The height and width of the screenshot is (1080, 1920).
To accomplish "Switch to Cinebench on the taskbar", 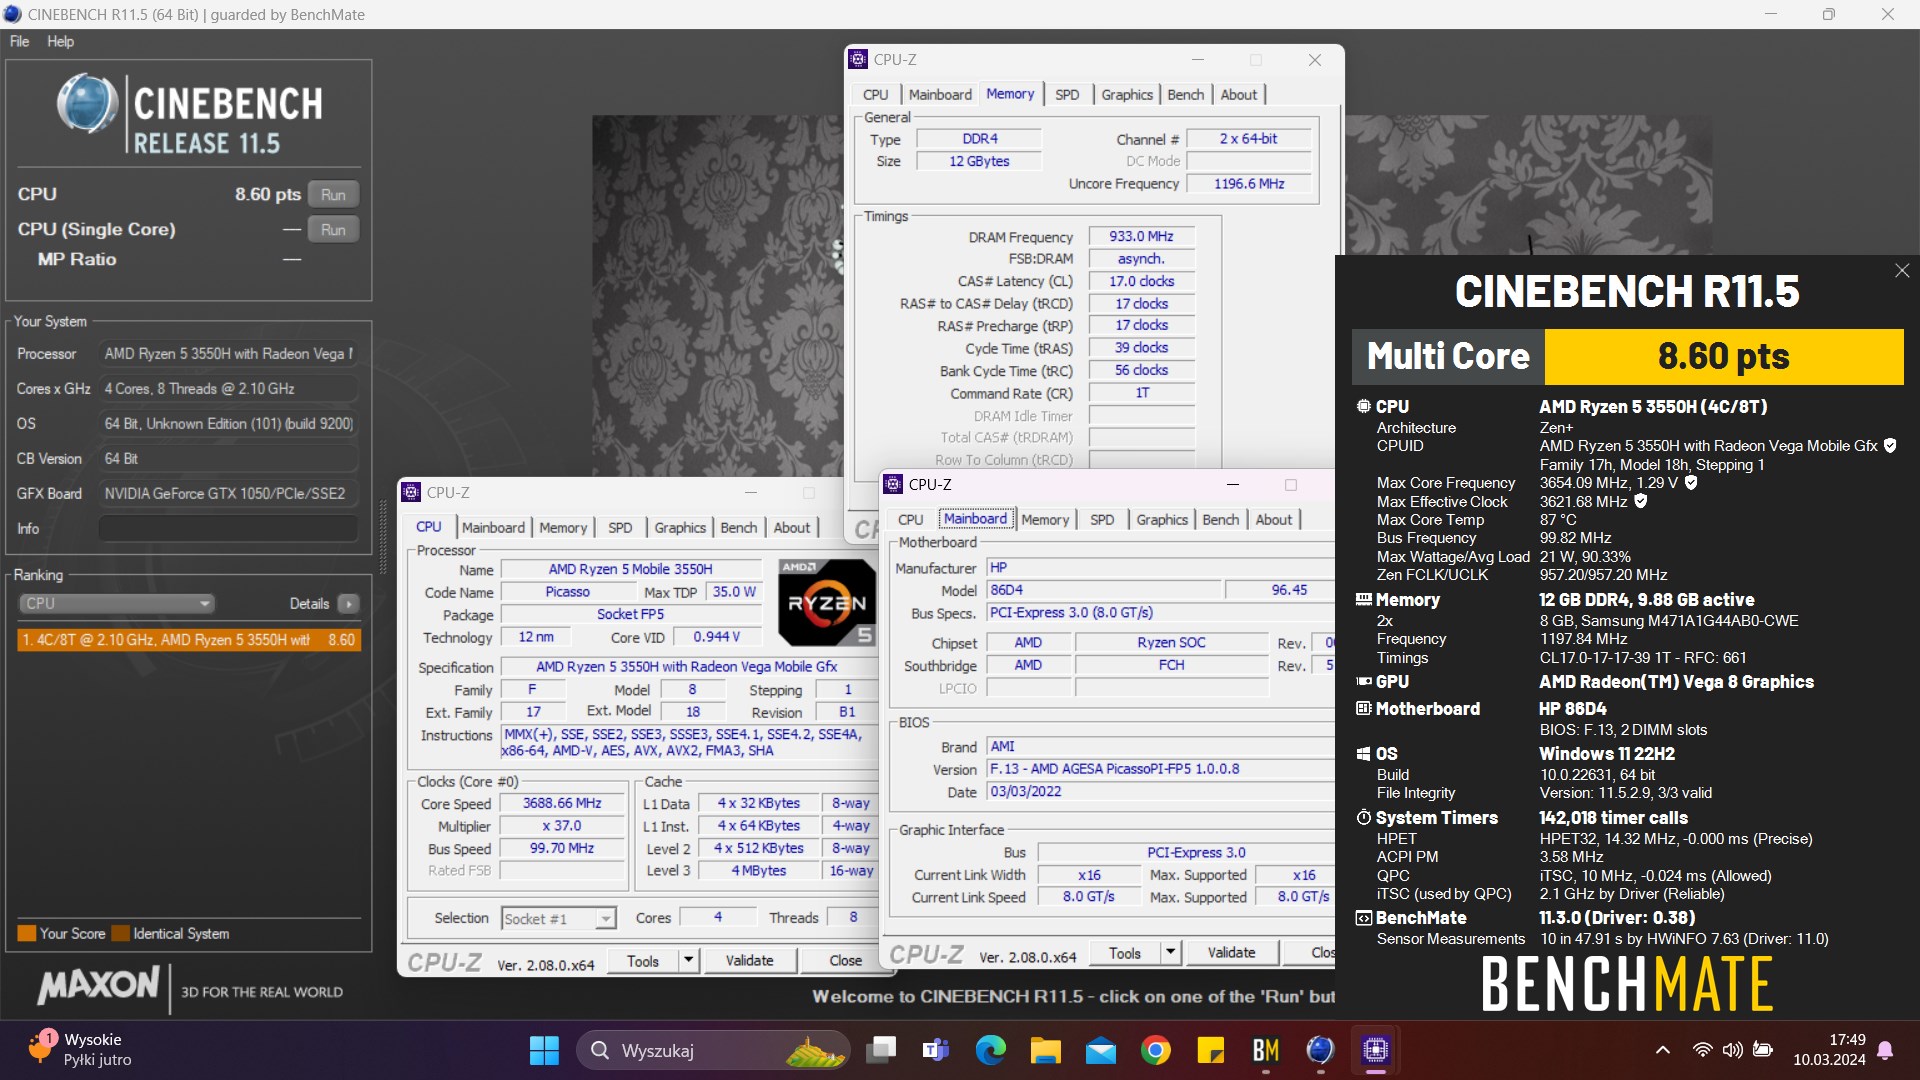I will [x=1321, y=1050].
